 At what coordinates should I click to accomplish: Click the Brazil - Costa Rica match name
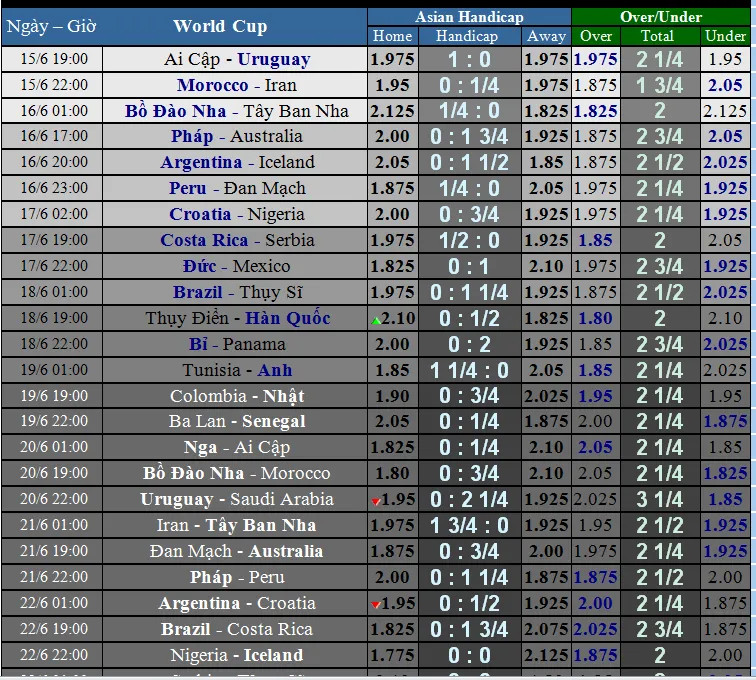pos(237,630)
